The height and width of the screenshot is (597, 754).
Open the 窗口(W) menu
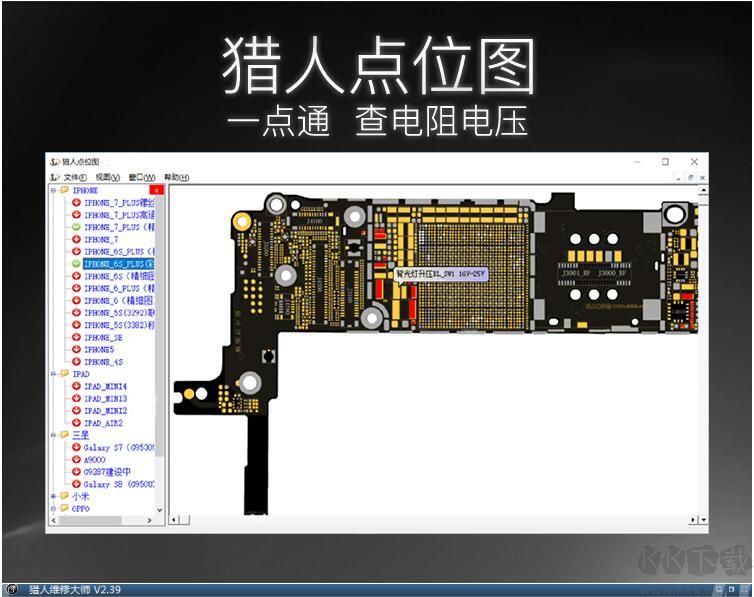141,177
